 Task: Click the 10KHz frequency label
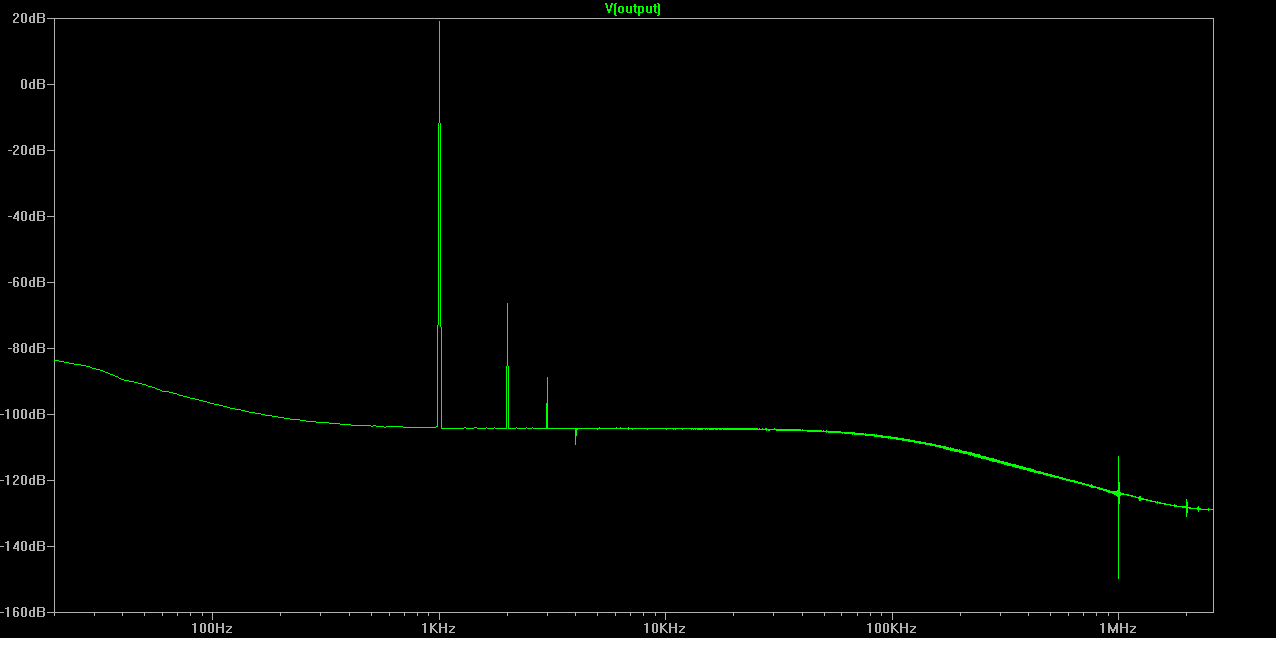point(665,629)
